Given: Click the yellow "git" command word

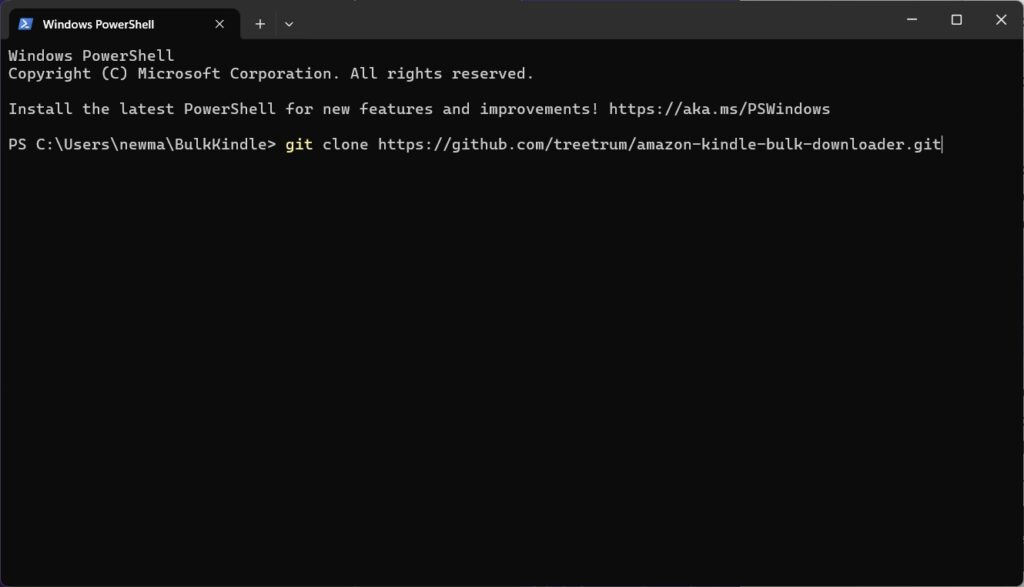Looking at the screenshot, I should pyautogui.click(x=299, y=145).
